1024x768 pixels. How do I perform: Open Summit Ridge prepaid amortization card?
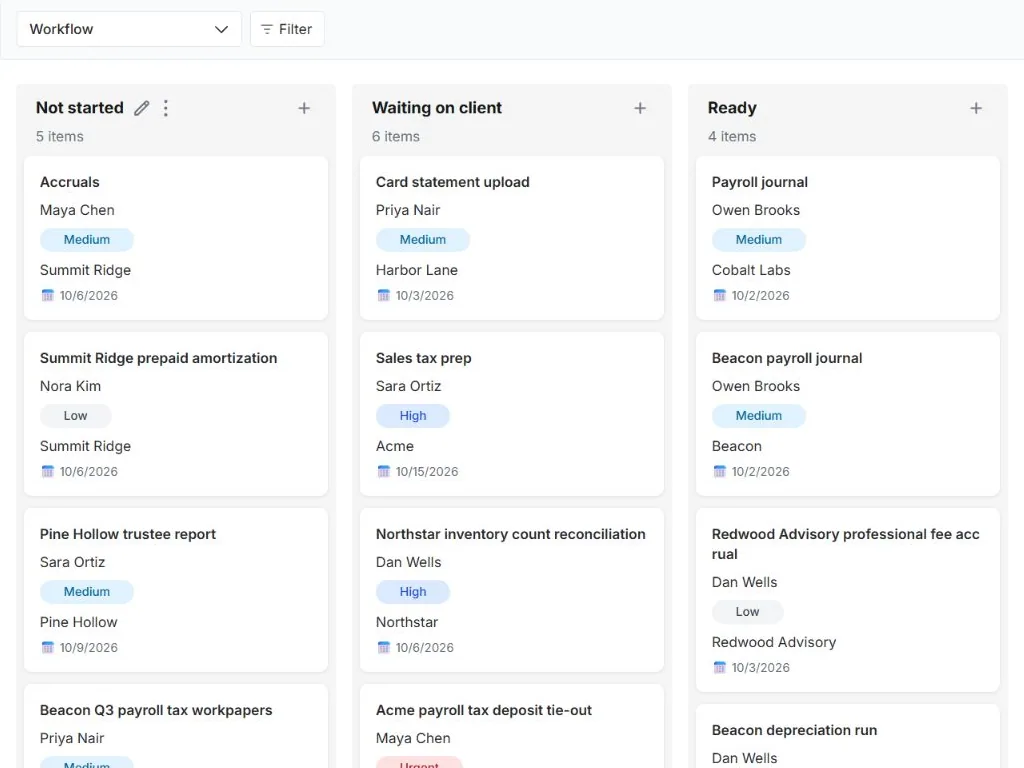[x=159, y=358]
